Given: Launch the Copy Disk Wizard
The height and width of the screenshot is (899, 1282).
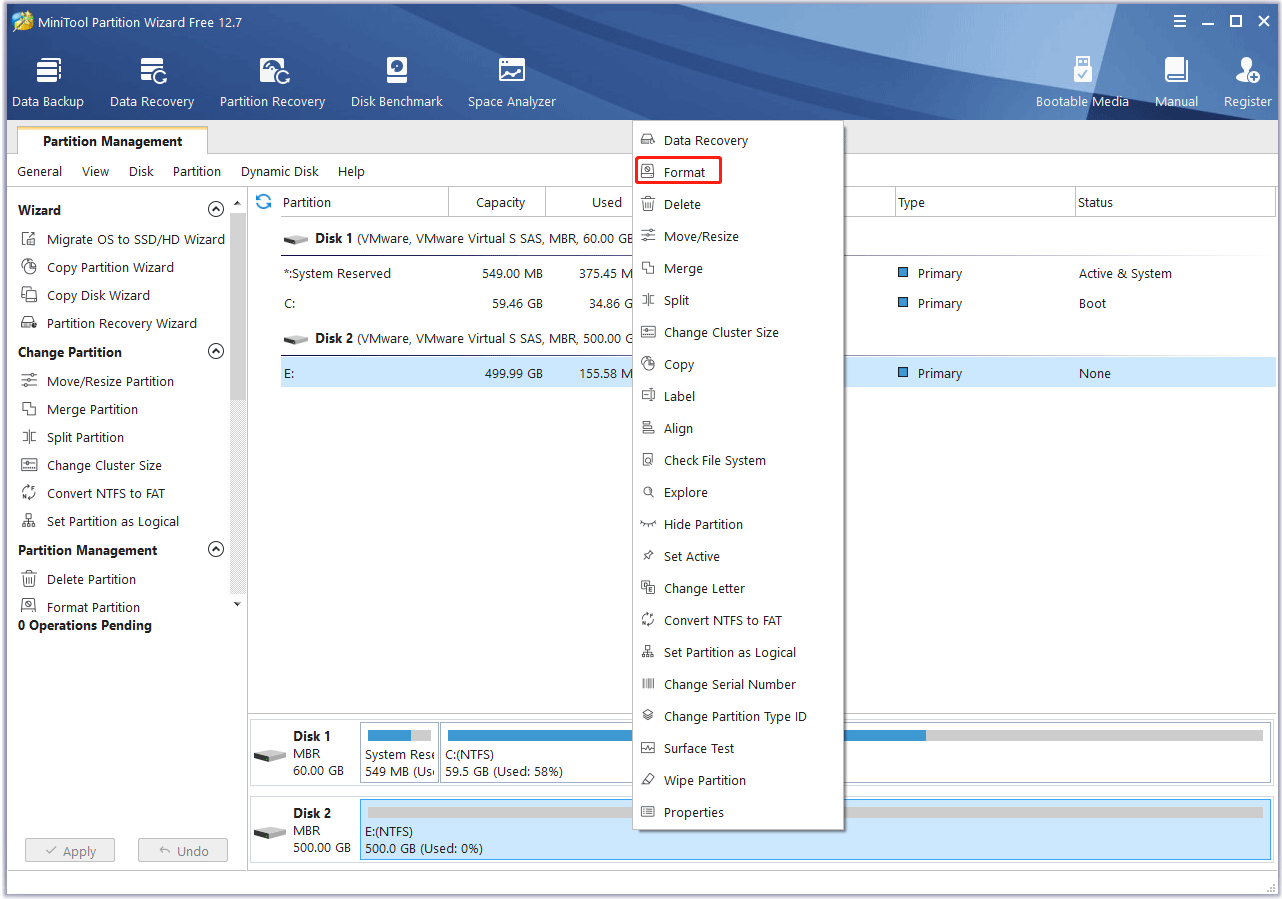Looking at the screenshot, I should 86,295.
